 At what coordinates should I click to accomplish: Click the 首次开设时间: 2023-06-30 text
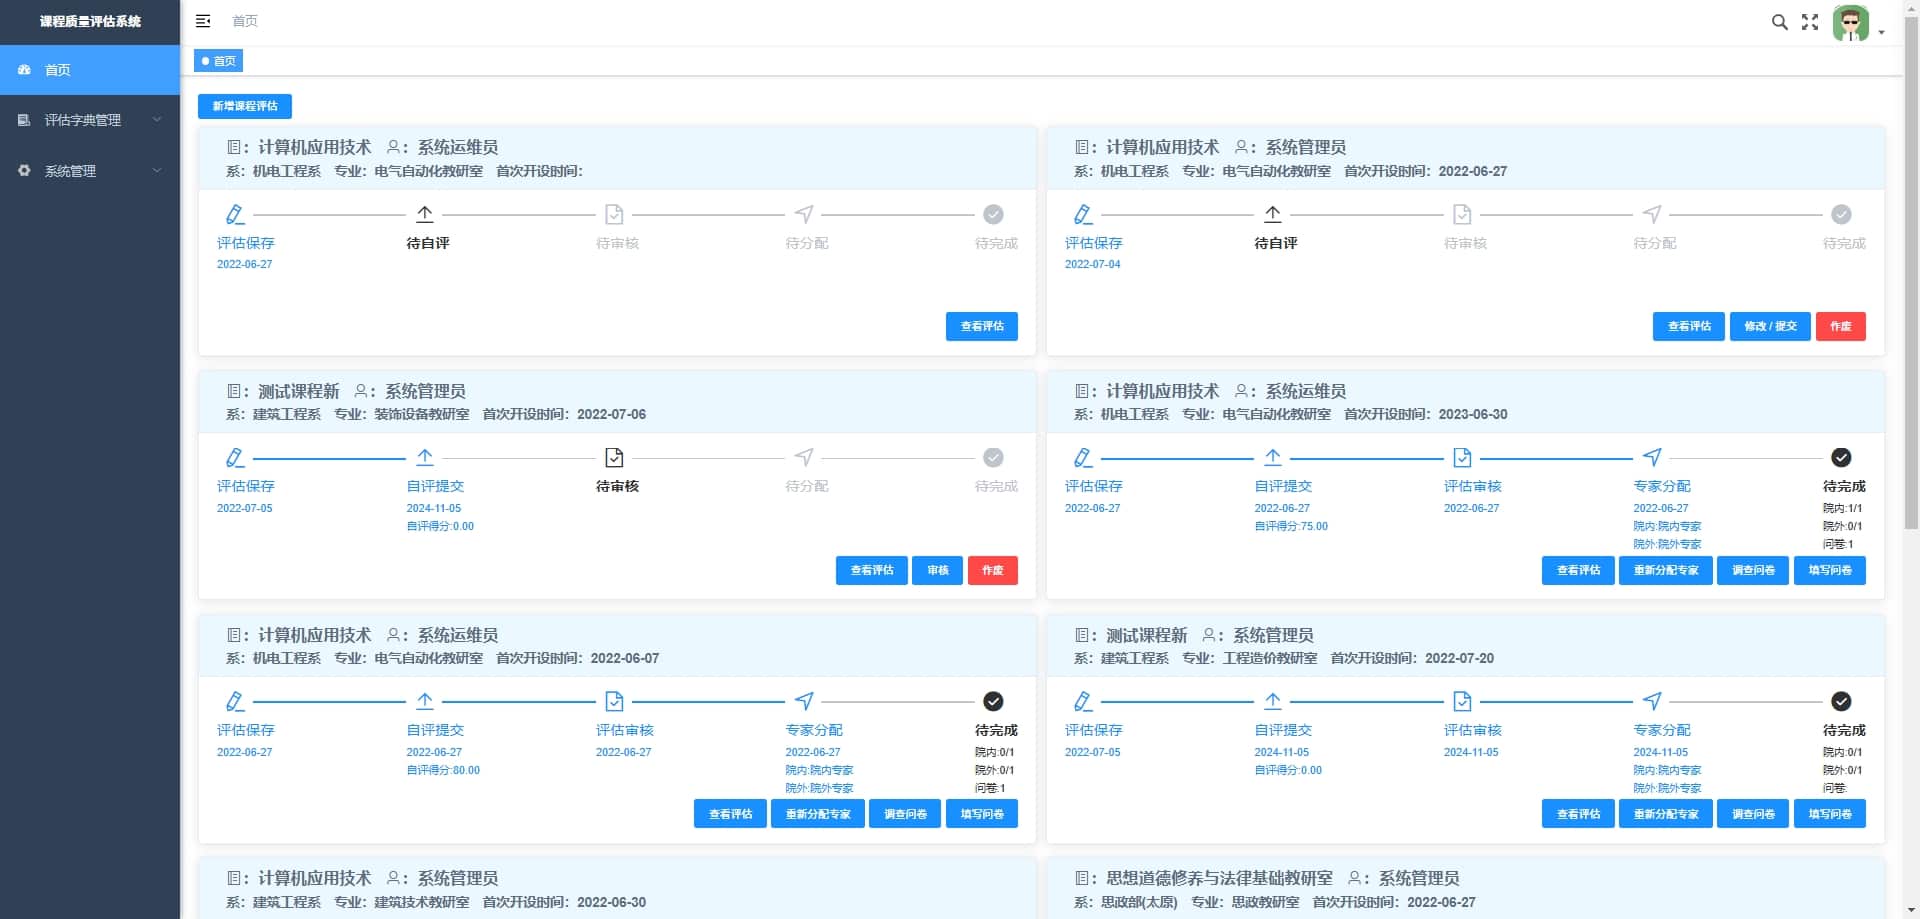(1426, 414)
